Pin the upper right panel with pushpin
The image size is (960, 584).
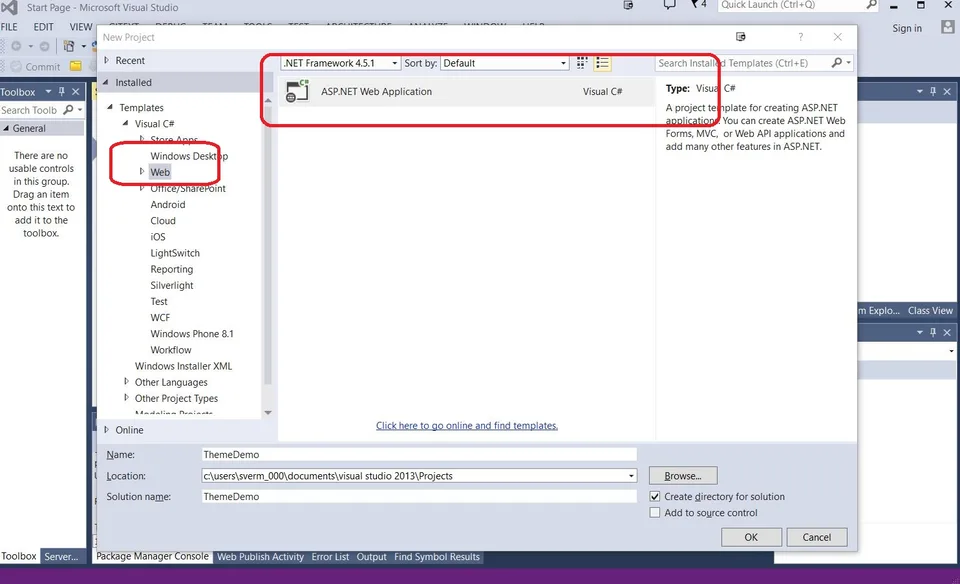(933, 91)
